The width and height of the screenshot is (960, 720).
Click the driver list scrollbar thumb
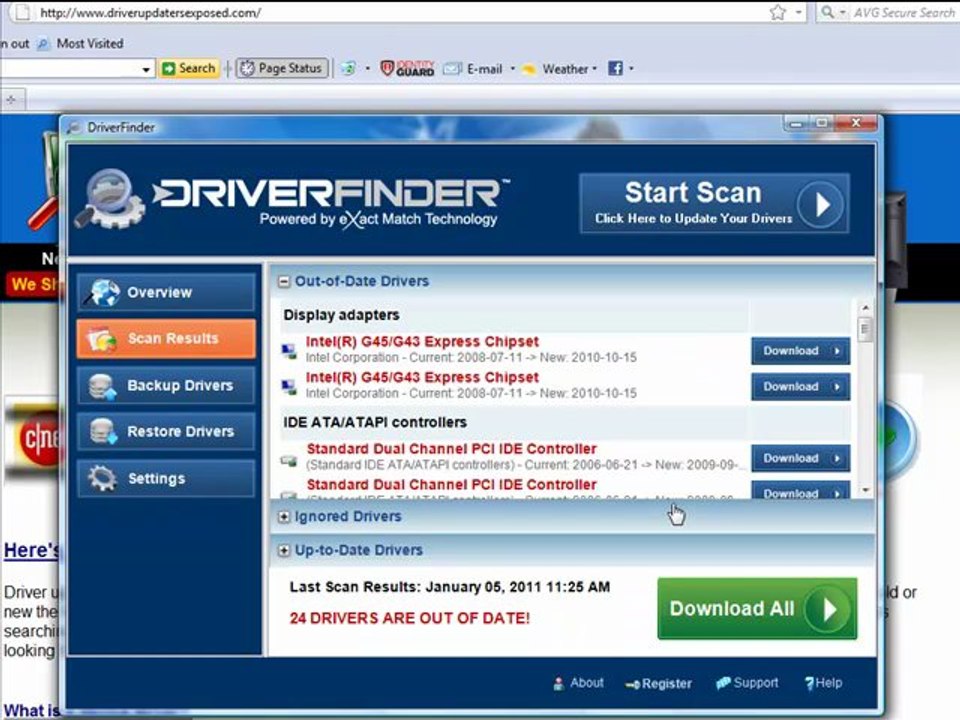[864, 329]
